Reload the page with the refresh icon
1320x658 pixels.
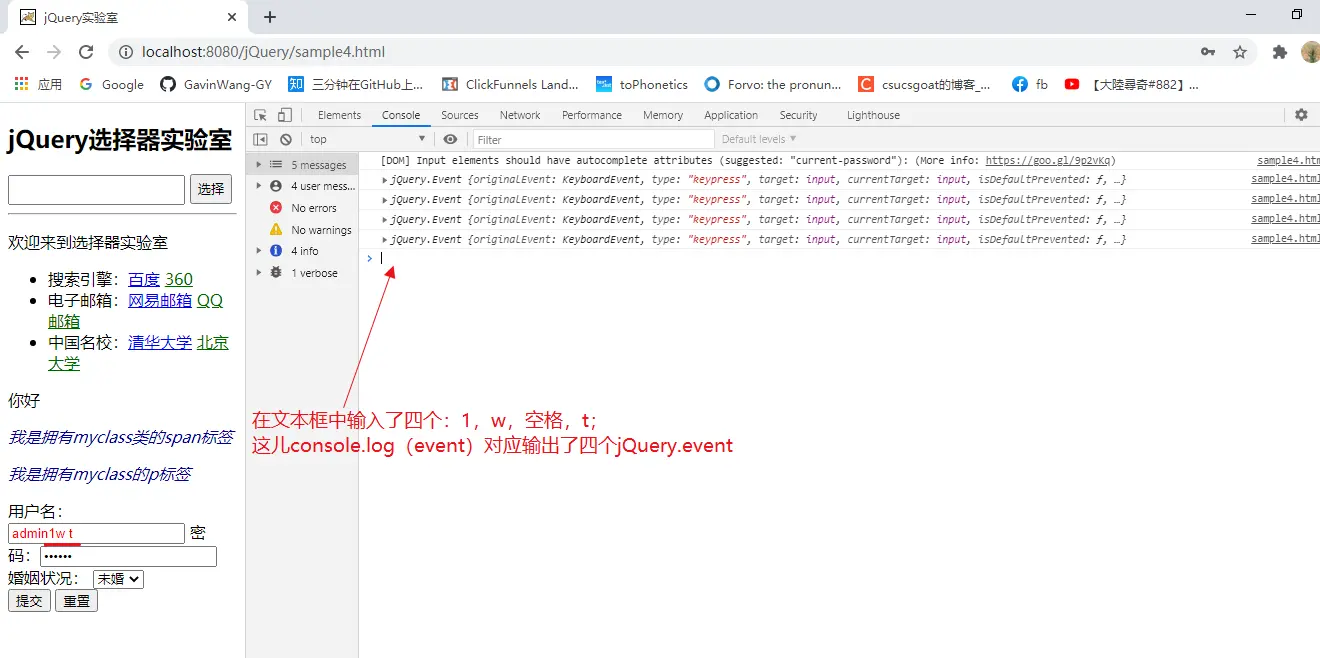pos(86,52)
